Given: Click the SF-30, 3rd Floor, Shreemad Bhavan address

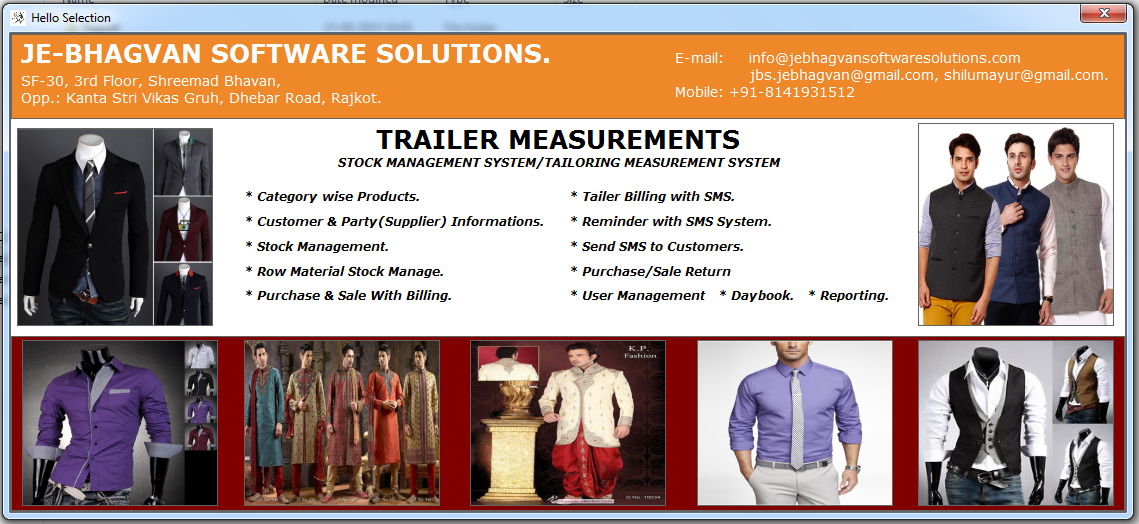Looking at the screenshot, I should tap(151, 81).
